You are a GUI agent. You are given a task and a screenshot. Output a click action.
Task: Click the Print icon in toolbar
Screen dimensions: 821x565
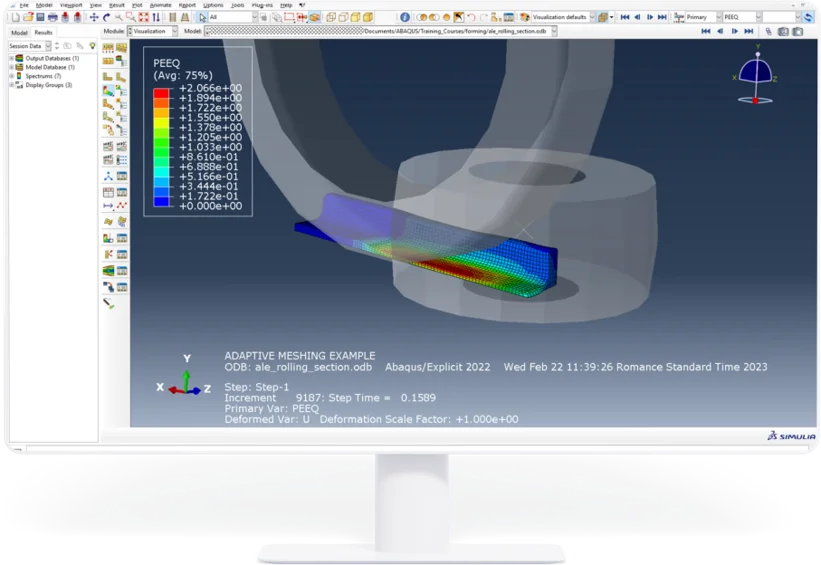(52, 17)
